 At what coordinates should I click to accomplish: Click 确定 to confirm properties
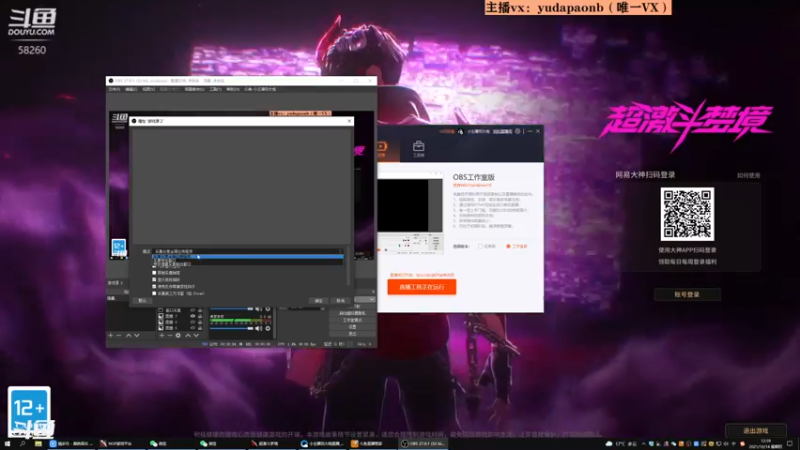point(318,301)
